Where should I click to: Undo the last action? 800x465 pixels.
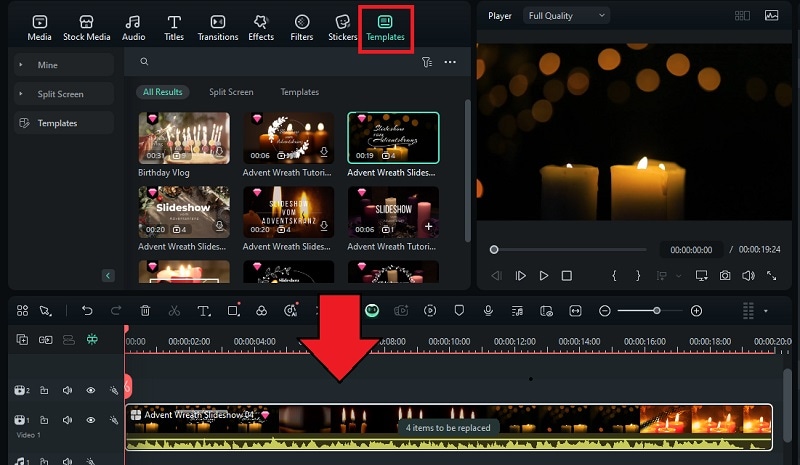87,311
